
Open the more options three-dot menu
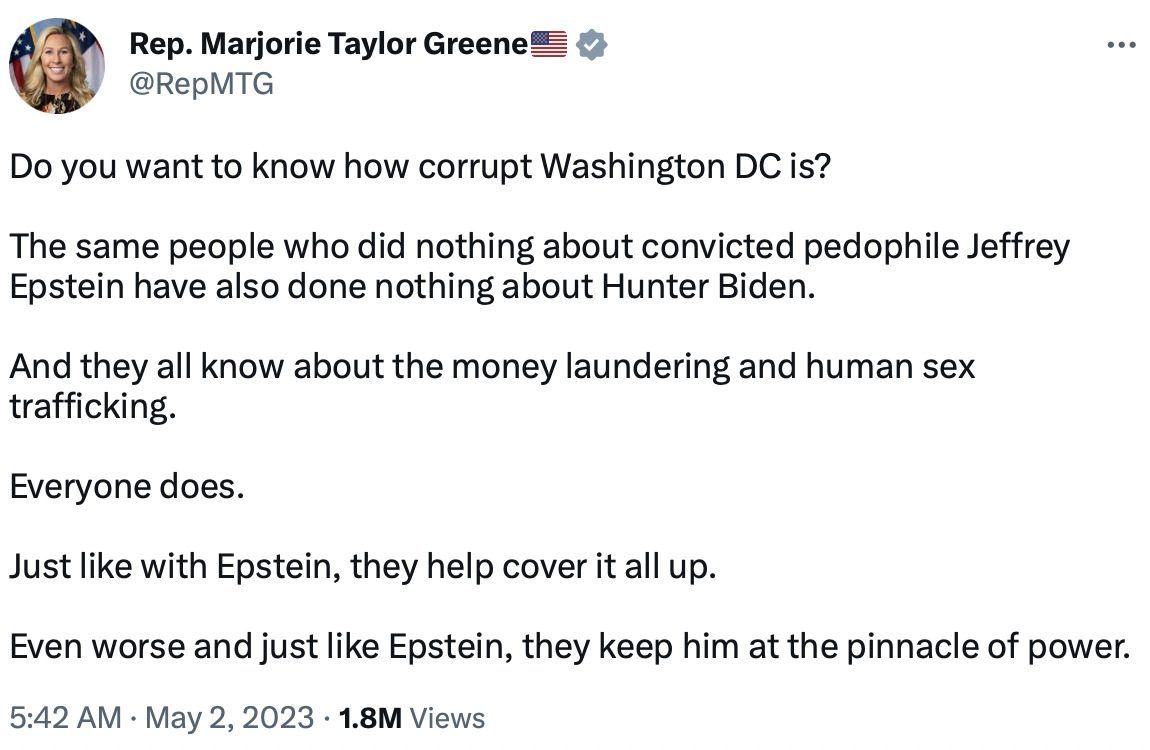1121,46
